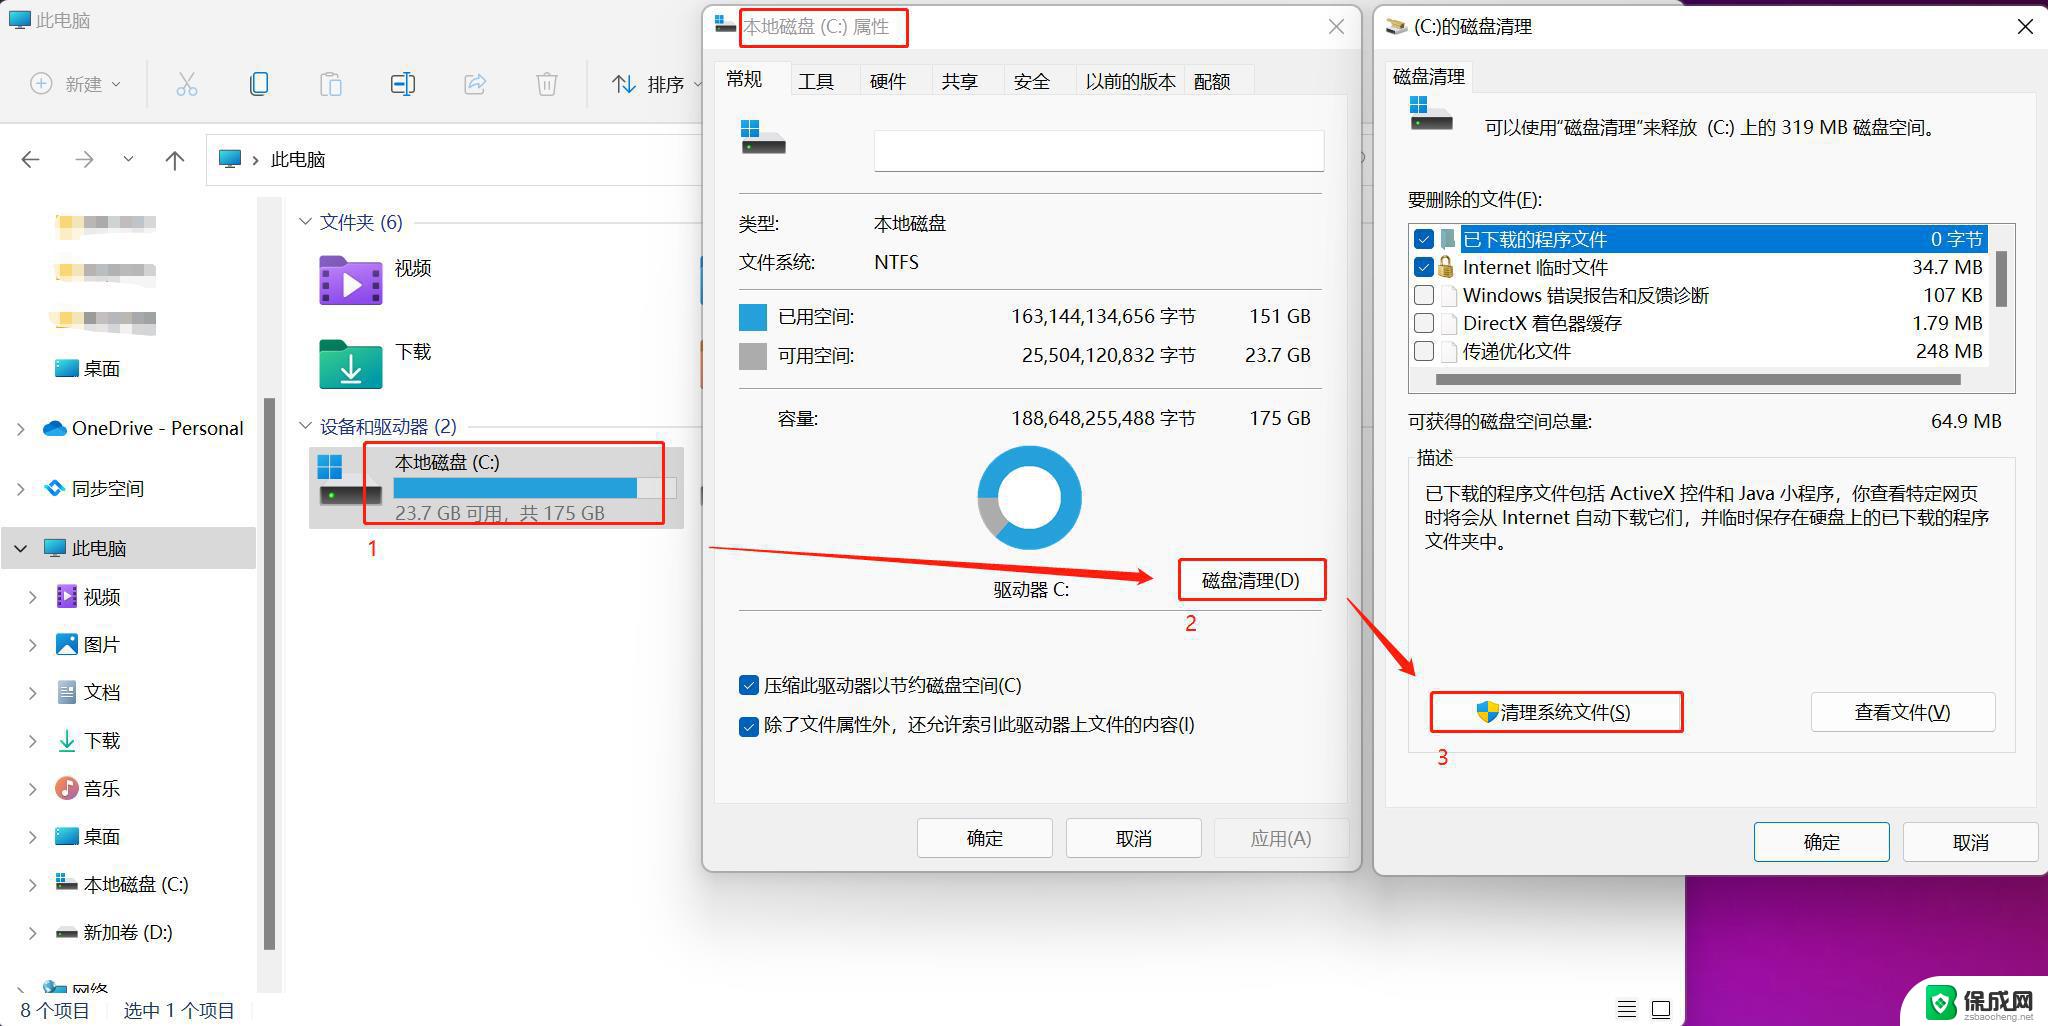The height and width of the screenshot is (1026, 2048).
Task: Click the Cut scissors icon in Explorer toolbar
Action: pos(187,84)
